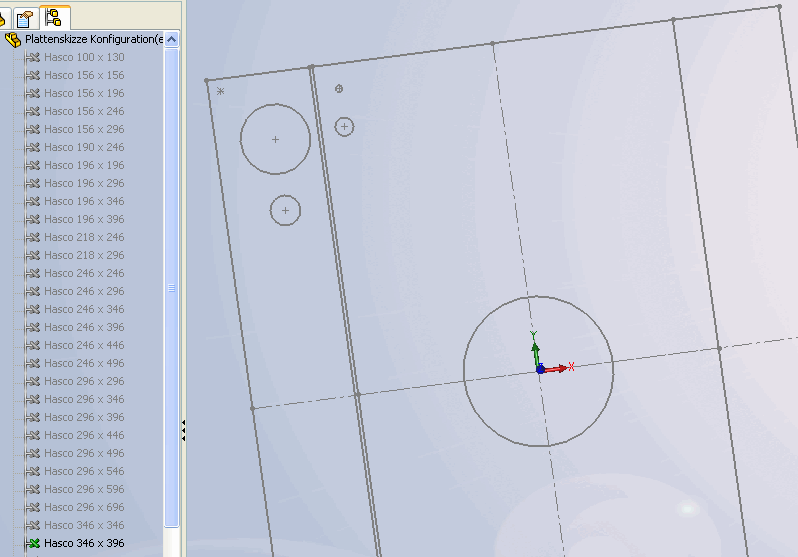The width and height of the screenshot is (798, 557).
Task: Click the Plattenskizze part icon in tree
Action: pos(13,39)
